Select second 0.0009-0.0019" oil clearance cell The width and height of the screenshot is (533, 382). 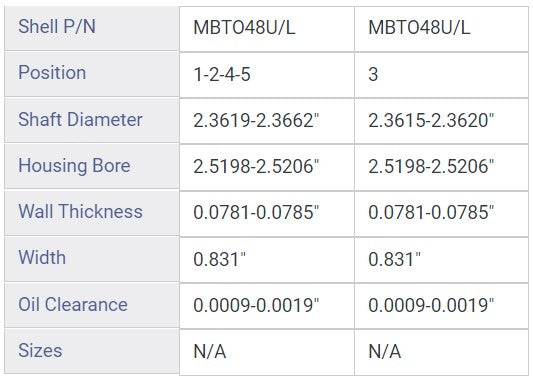[x=442, y=306]
